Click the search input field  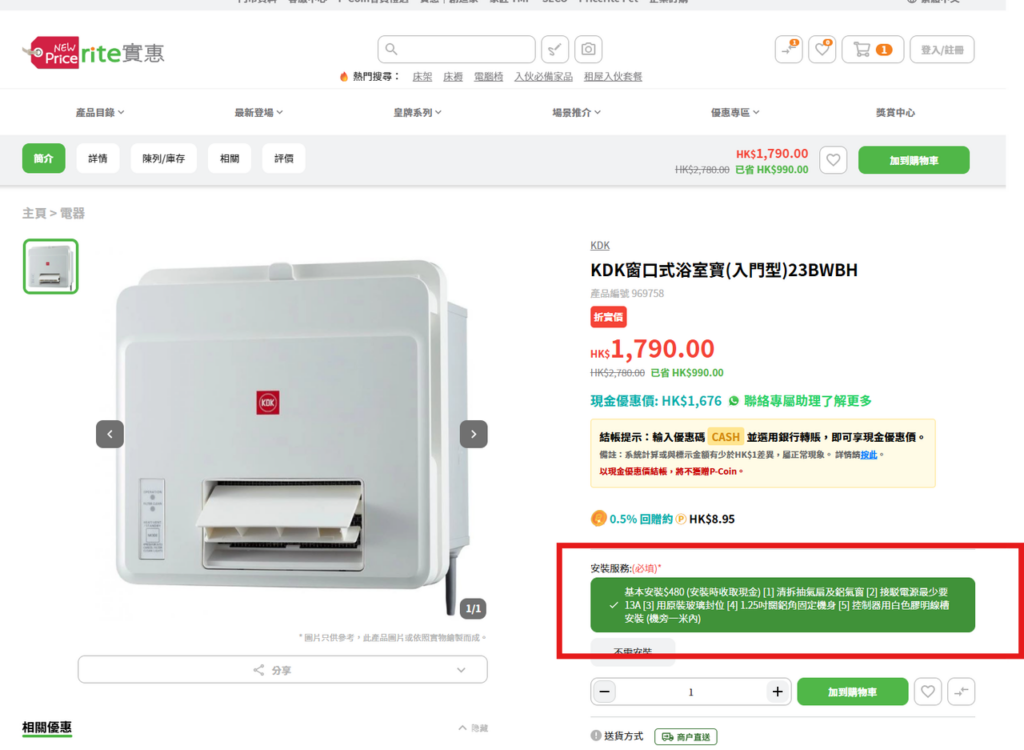point(456,49)
